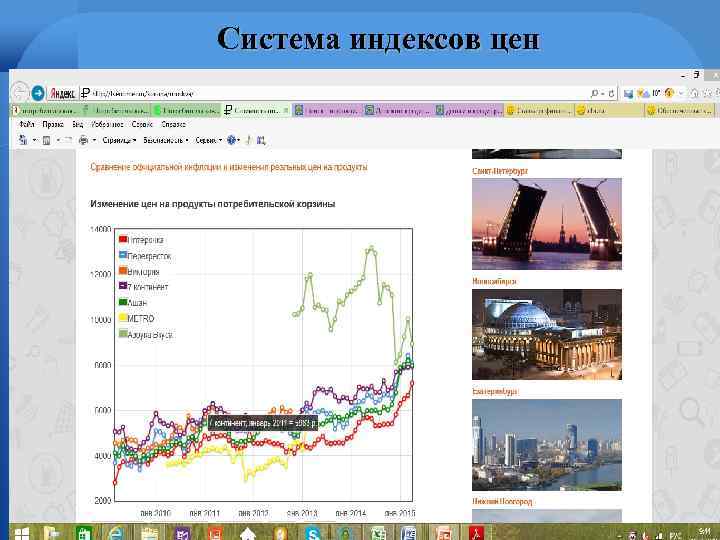This screenshot has height=540, width=720.
Task: Click the Пятерочка red legend swatch
Action: pyautogui.click(x=123, y=239)
